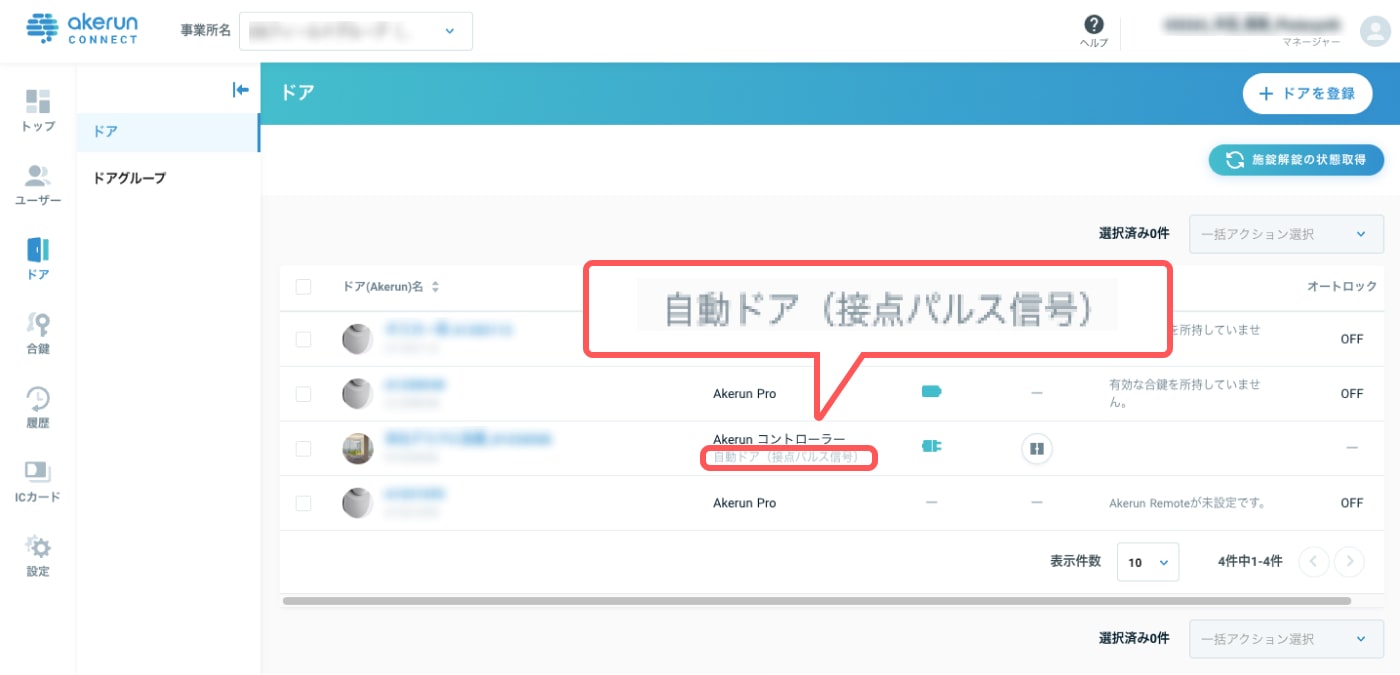Image resolution: width=1400 pixels, height=675 pixels.
Task: Open the トップ dashboard from the sidebar
Action: [38, 110]
